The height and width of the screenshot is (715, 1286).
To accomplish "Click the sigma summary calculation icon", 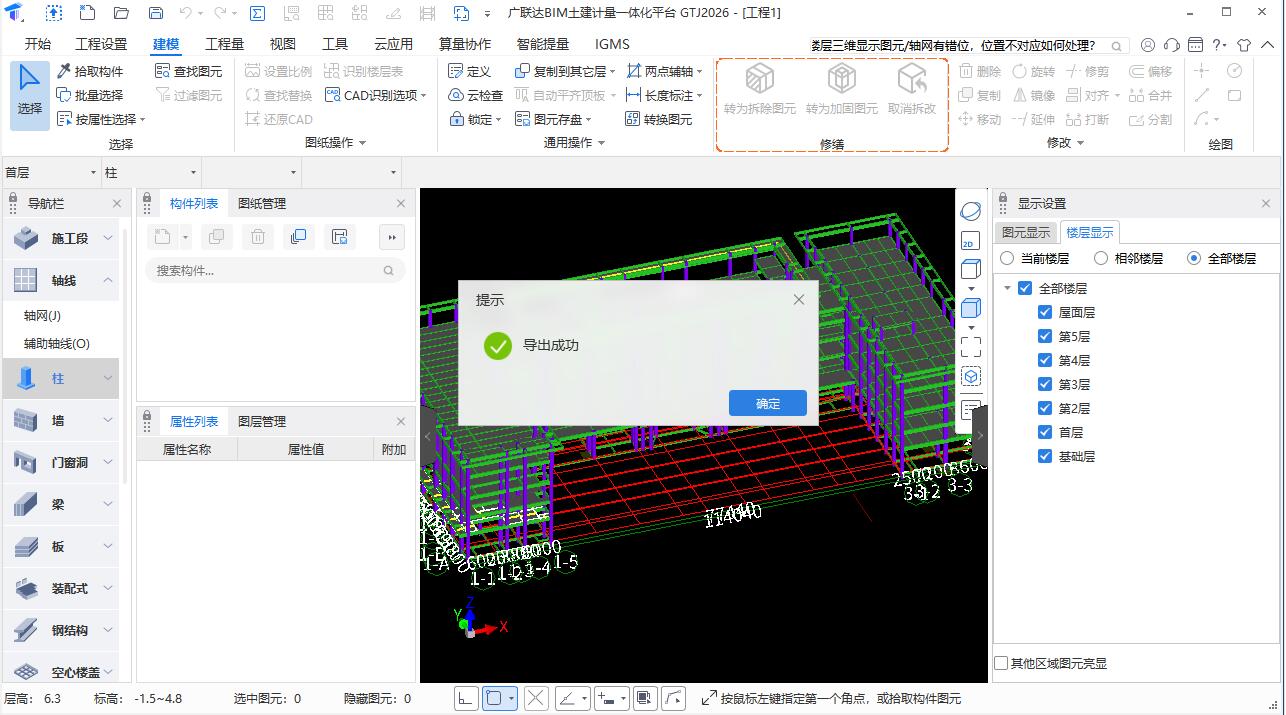I will pos(257,13).
